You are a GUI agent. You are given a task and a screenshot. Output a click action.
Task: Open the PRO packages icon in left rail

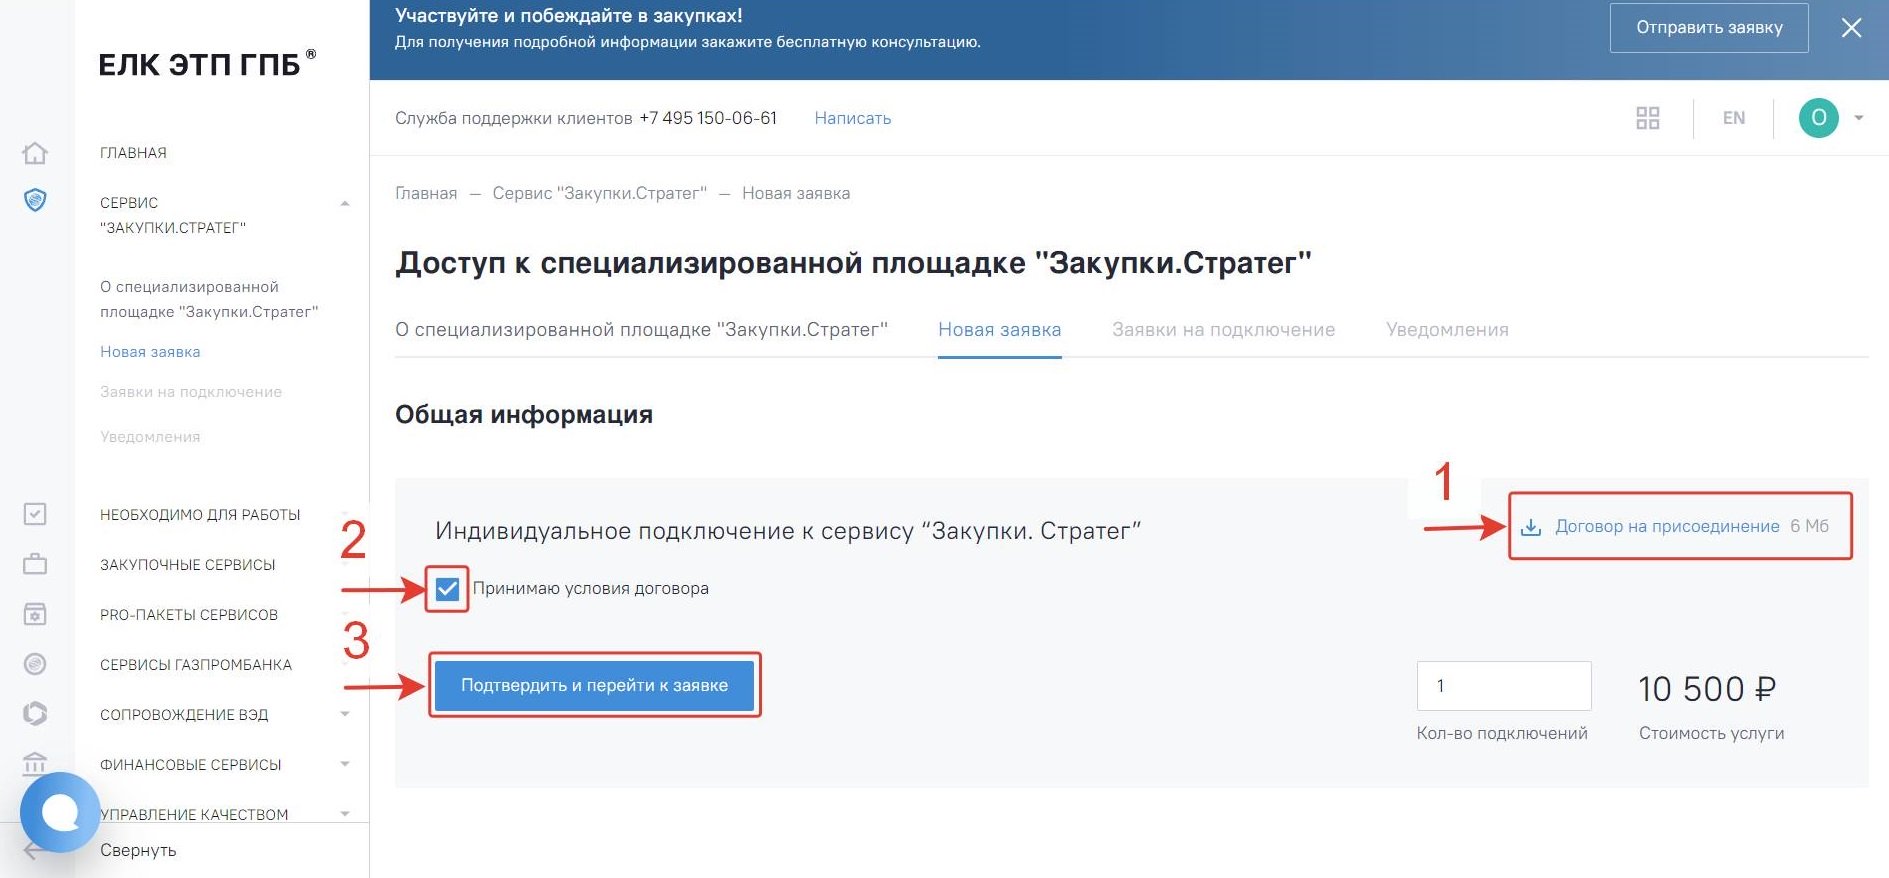pos(35,614)
